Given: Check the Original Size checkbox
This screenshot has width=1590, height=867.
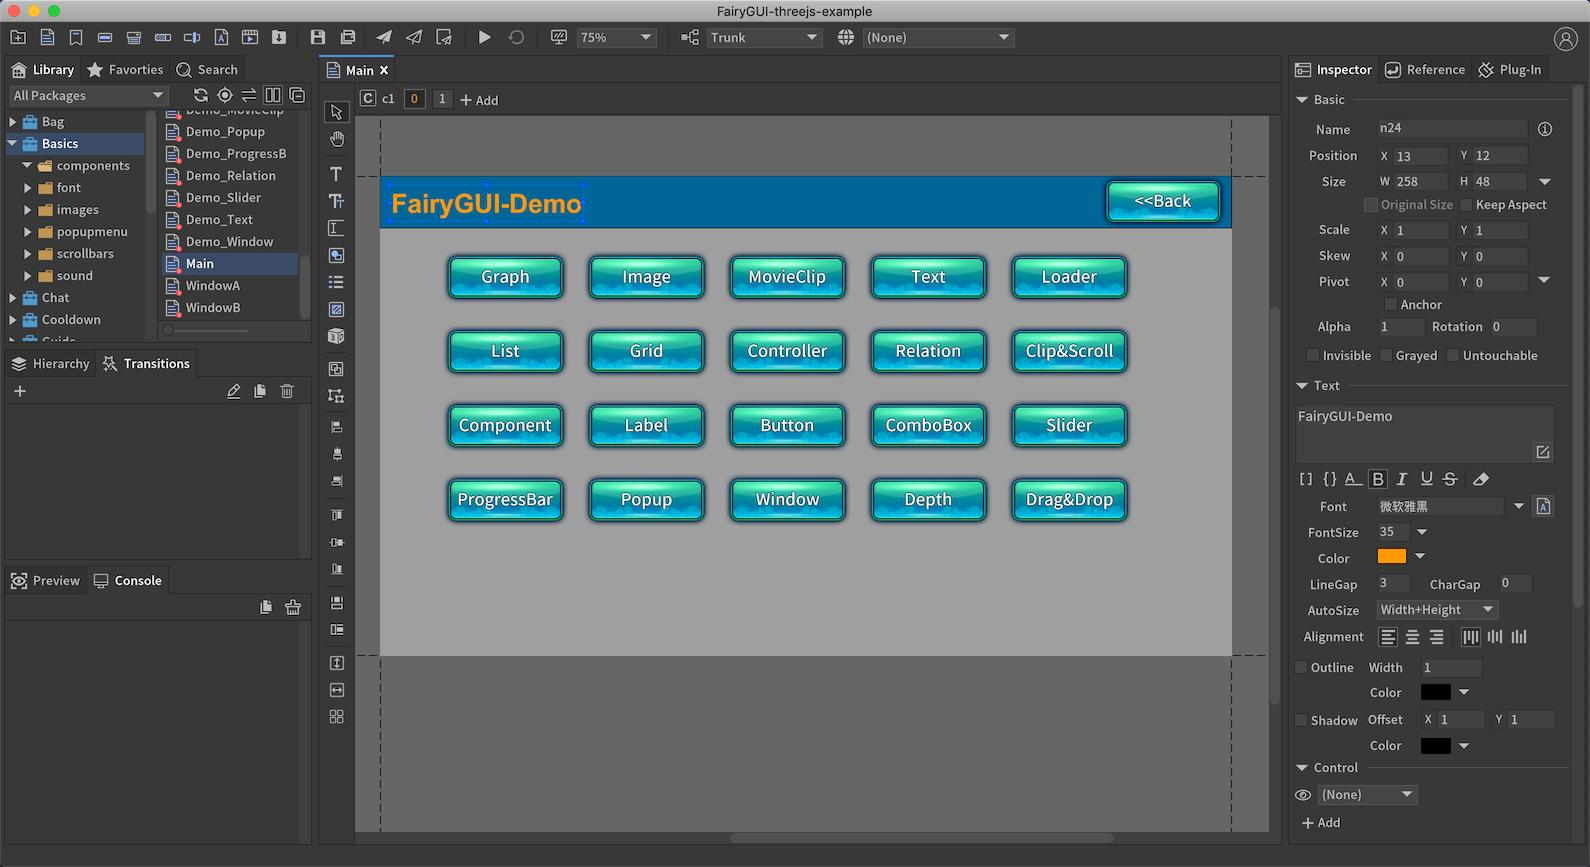Looking at the screenshot, I should point(1371,204).
